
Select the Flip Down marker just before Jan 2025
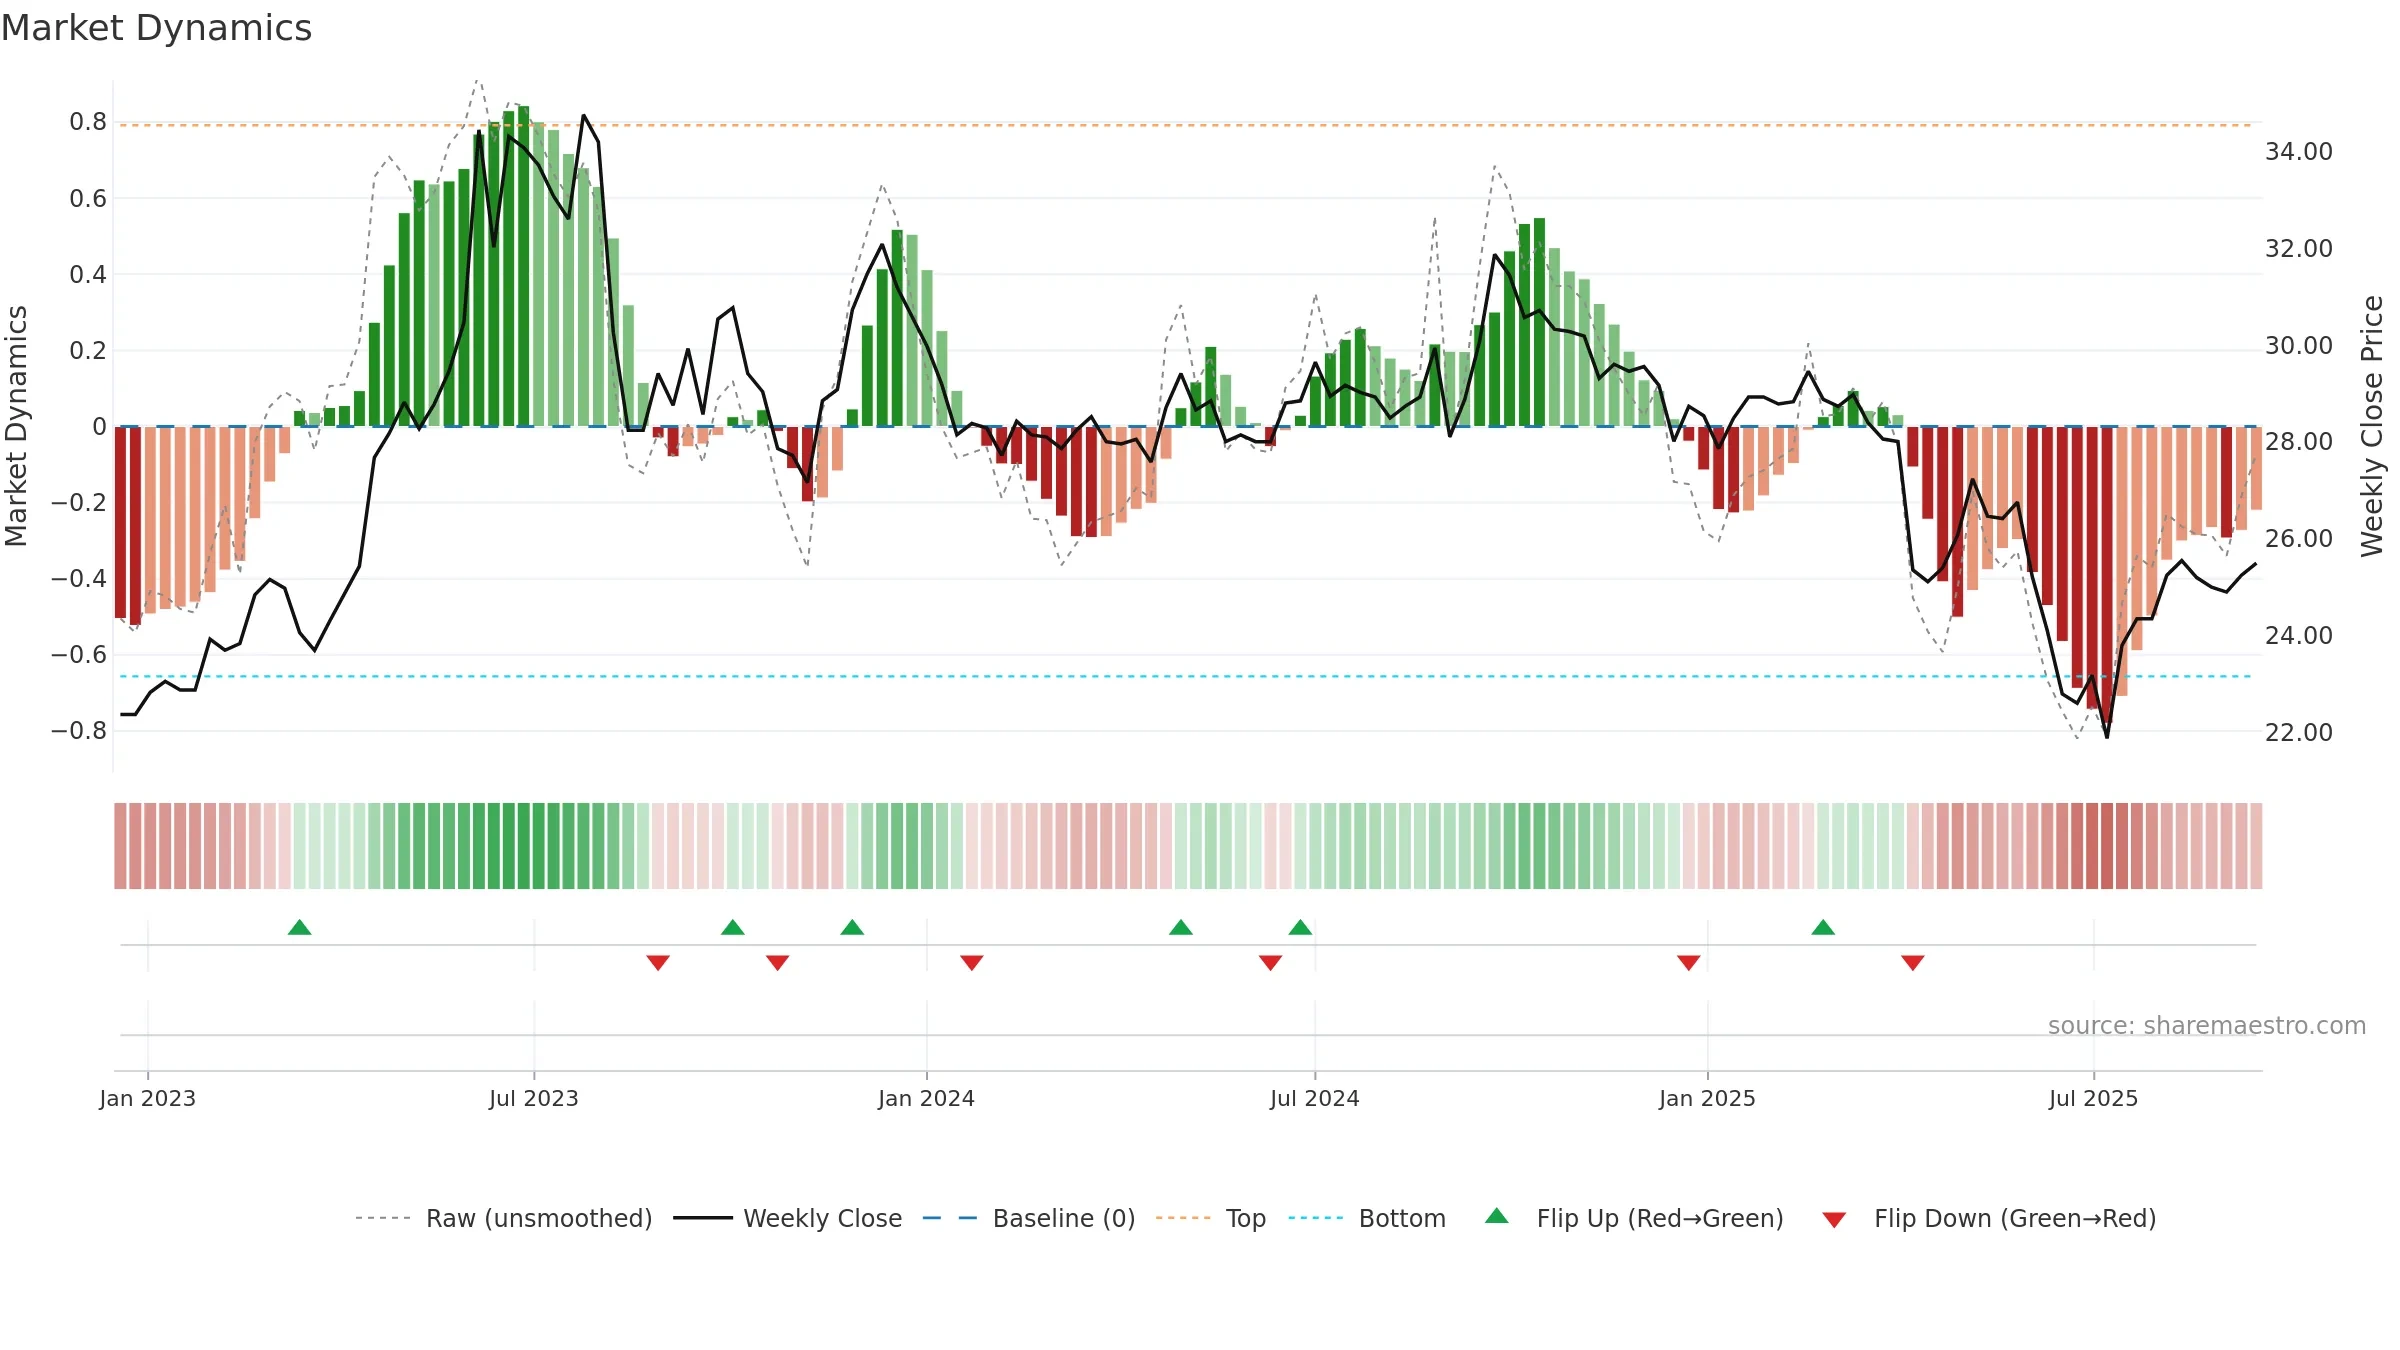[x=1689, y=962]
